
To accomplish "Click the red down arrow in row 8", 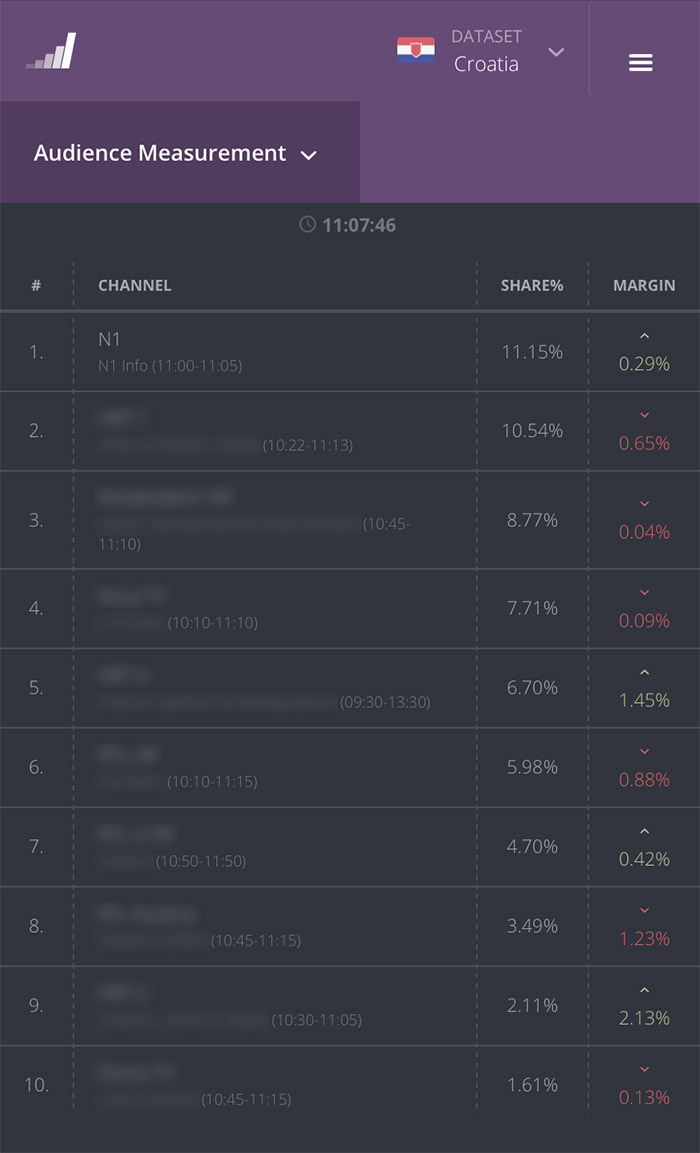I will [644, 910].
